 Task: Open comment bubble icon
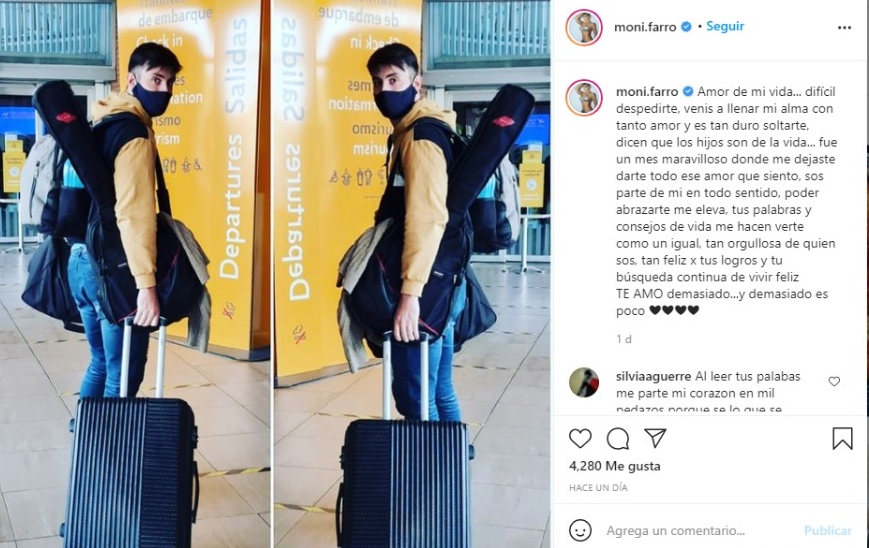point(617,438)
